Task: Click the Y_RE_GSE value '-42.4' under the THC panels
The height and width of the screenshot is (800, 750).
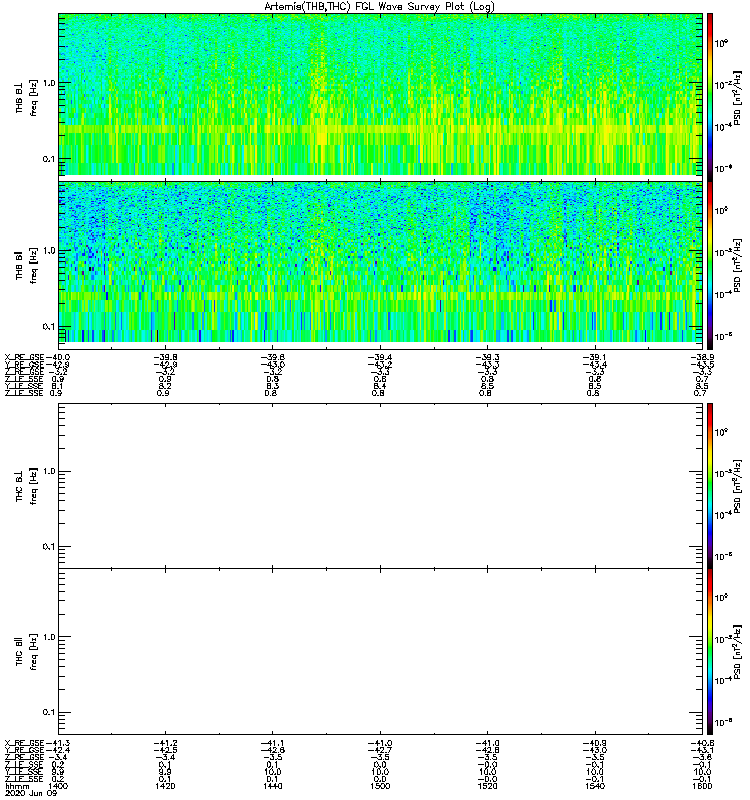Action: coord(58,751)
